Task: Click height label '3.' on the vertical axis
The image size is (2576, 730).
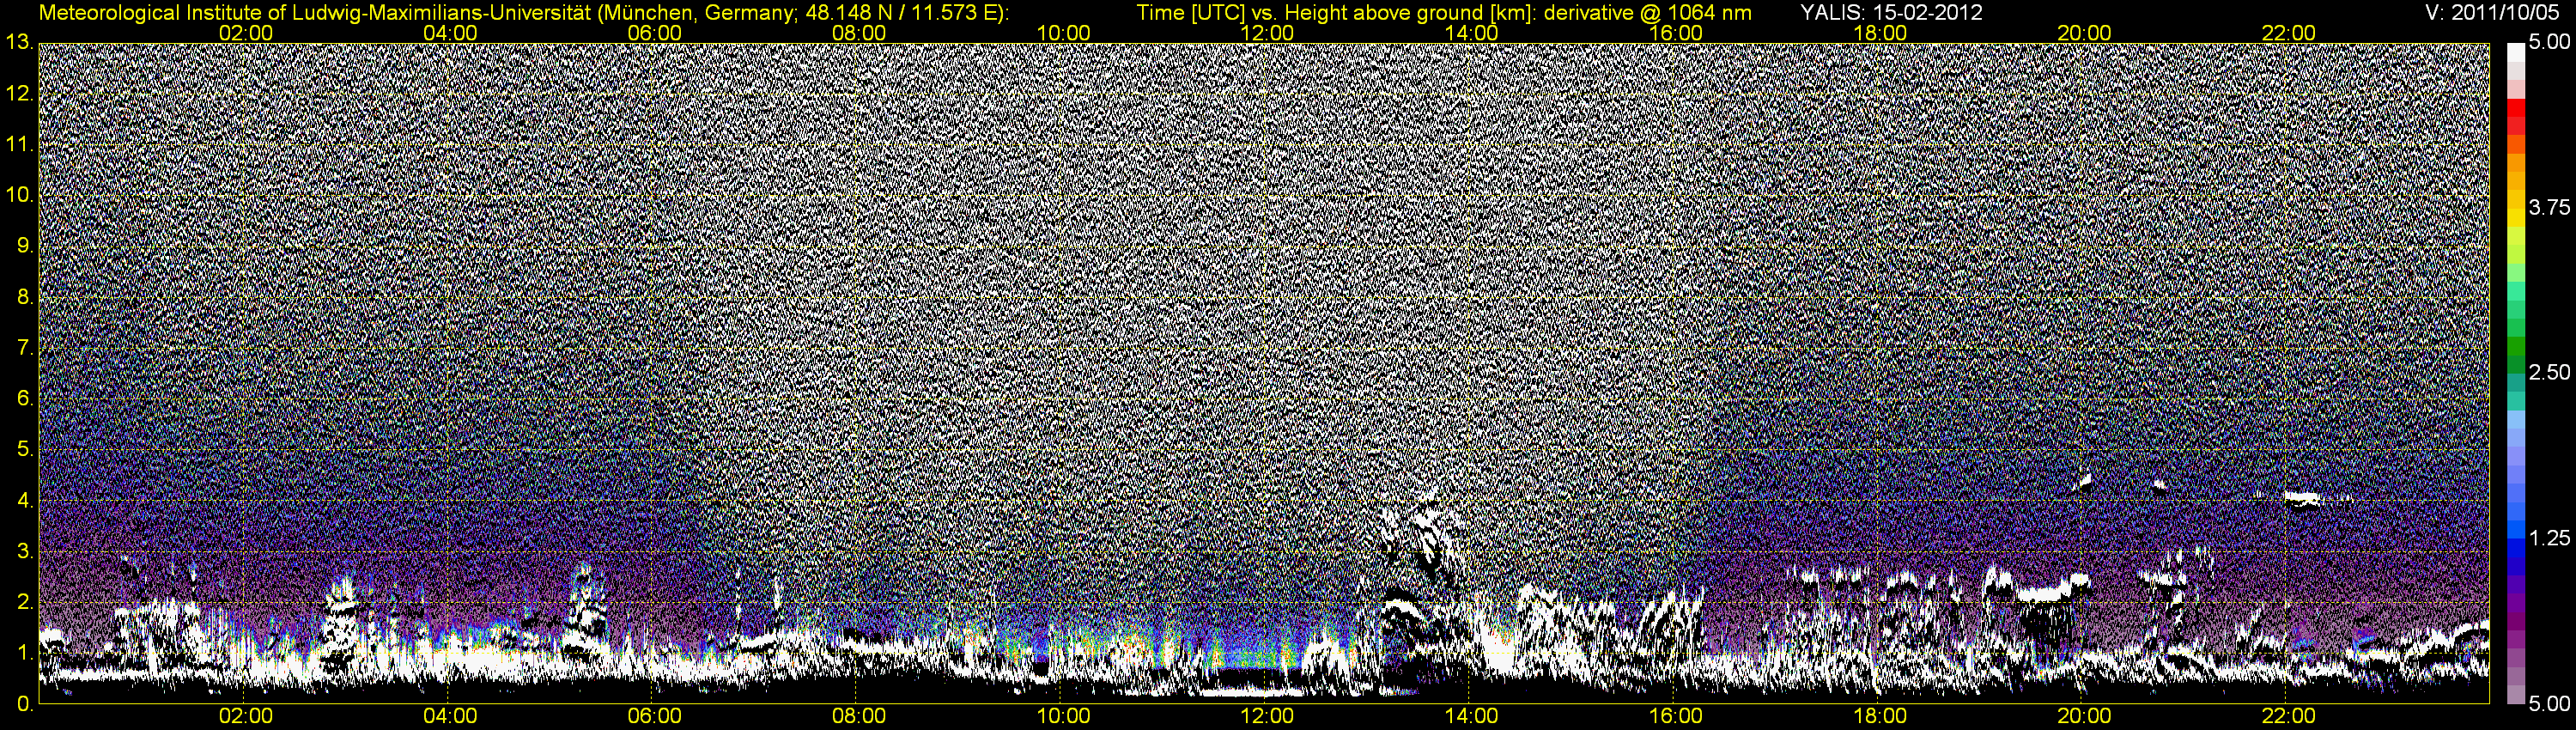Action: pos(26,552)
